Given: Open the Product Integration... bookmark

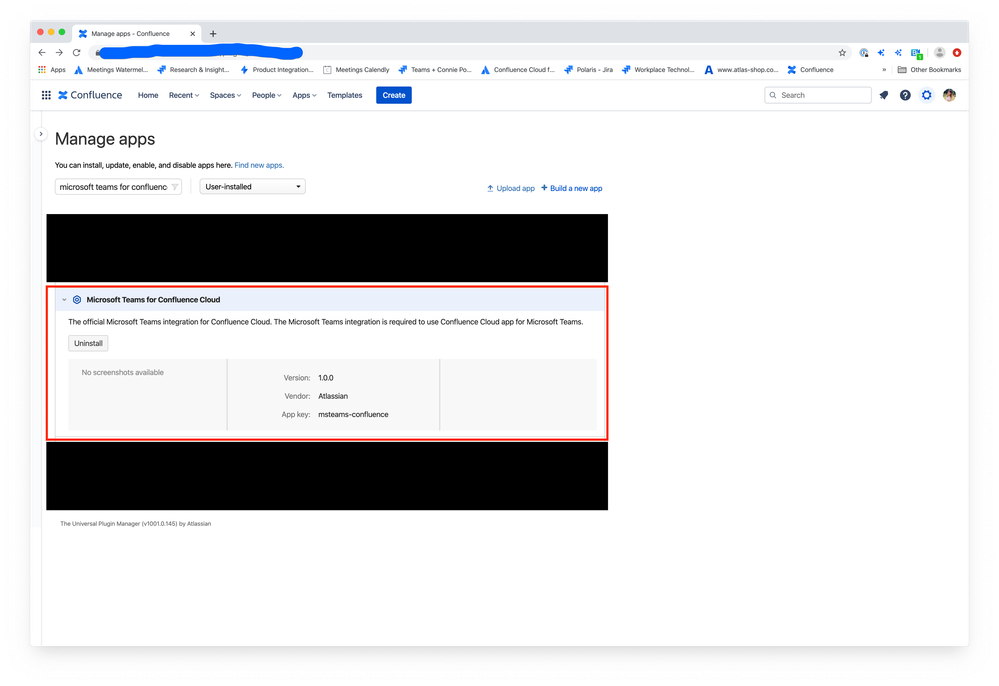Looking at the screenshot, I should [277, 70].
